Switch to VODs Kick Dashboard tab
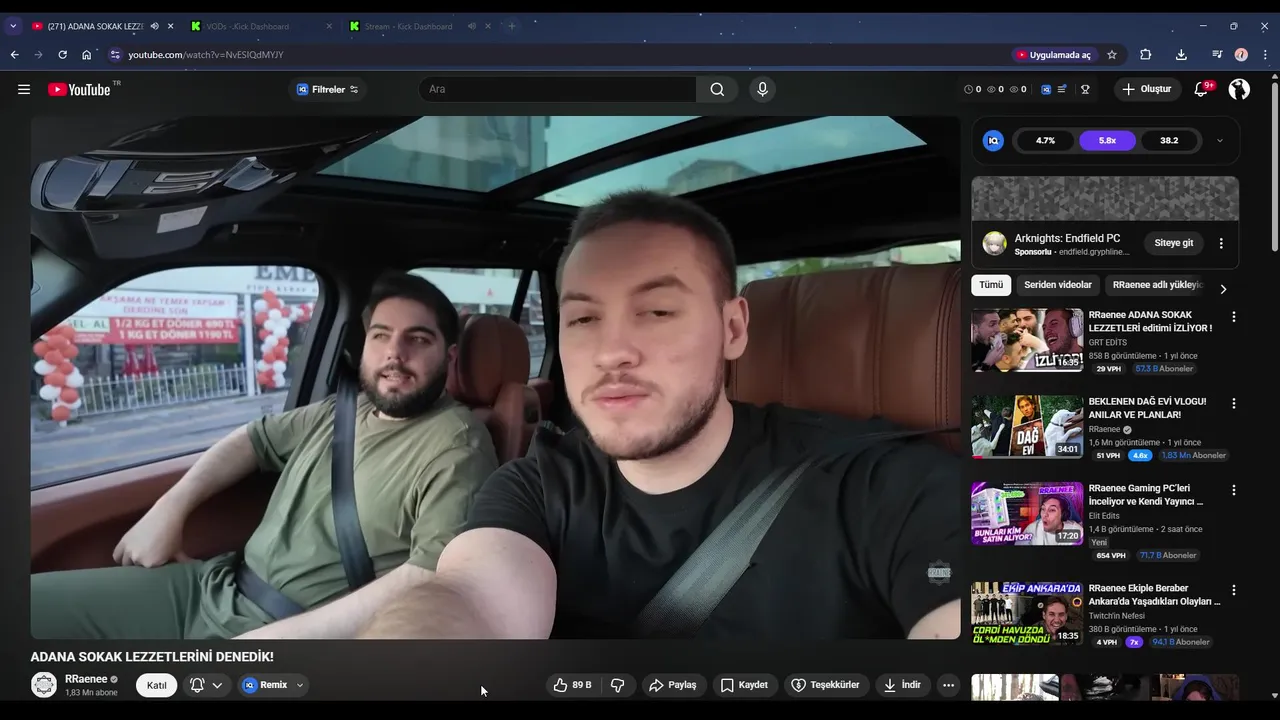 [x=262, y=26]
